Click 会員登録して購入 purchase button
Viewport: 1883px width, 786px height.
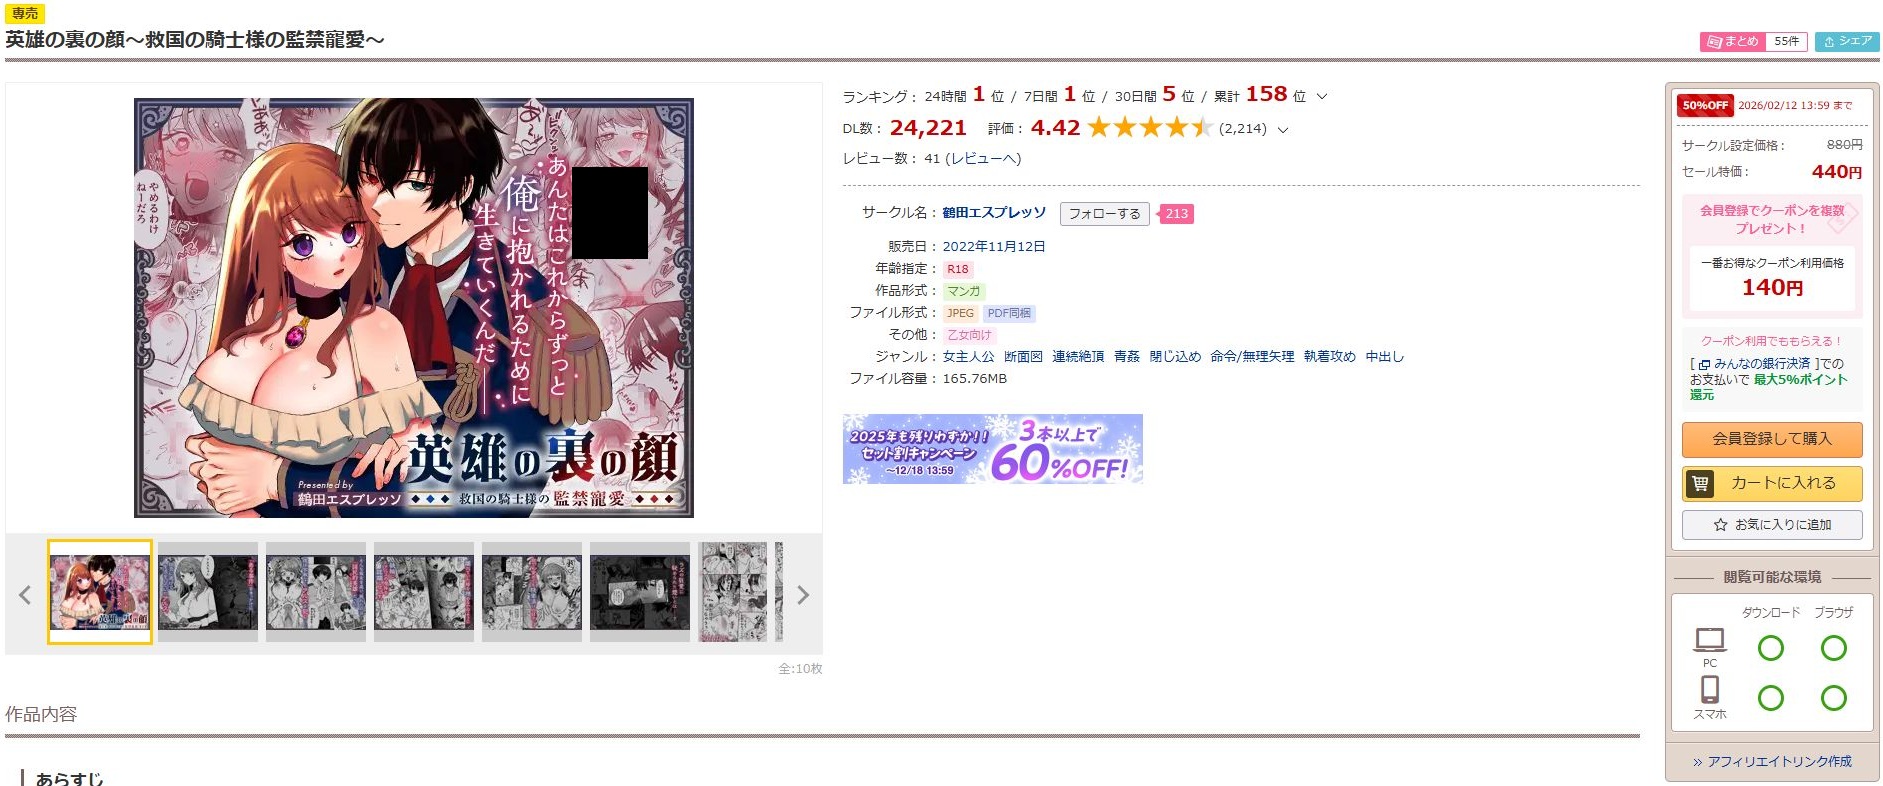pyautogui.click(x=1772, y=439)
